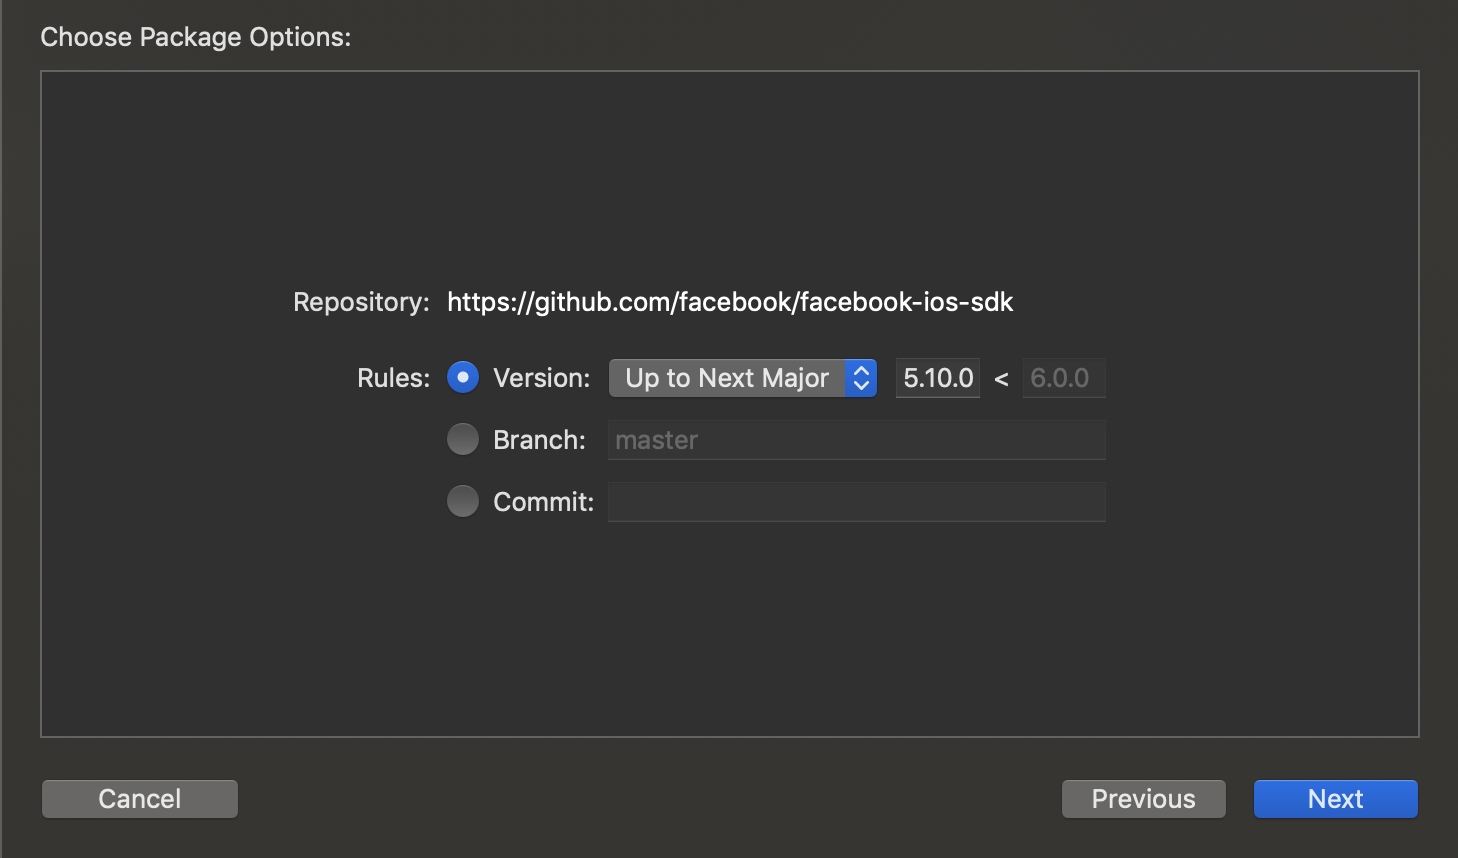The height and width of the screenshot is (858, 1458).
Task: Click the Commit: label text
Action: [x=544, y=502]
